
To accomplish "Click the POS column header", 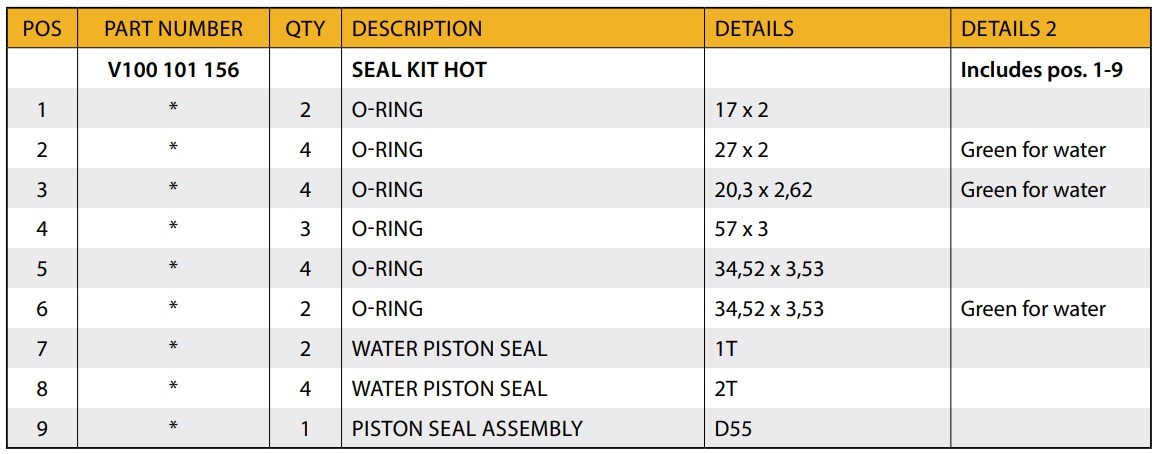I will pyautogui.click(x=41, y=29).
